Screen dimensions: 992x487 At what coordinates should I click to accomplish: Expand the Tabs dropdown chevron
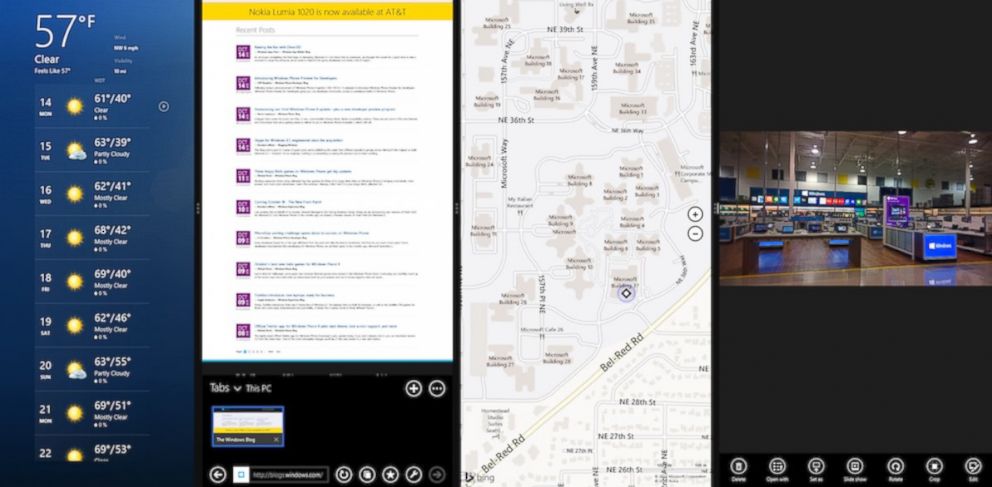tap(237, 388)
